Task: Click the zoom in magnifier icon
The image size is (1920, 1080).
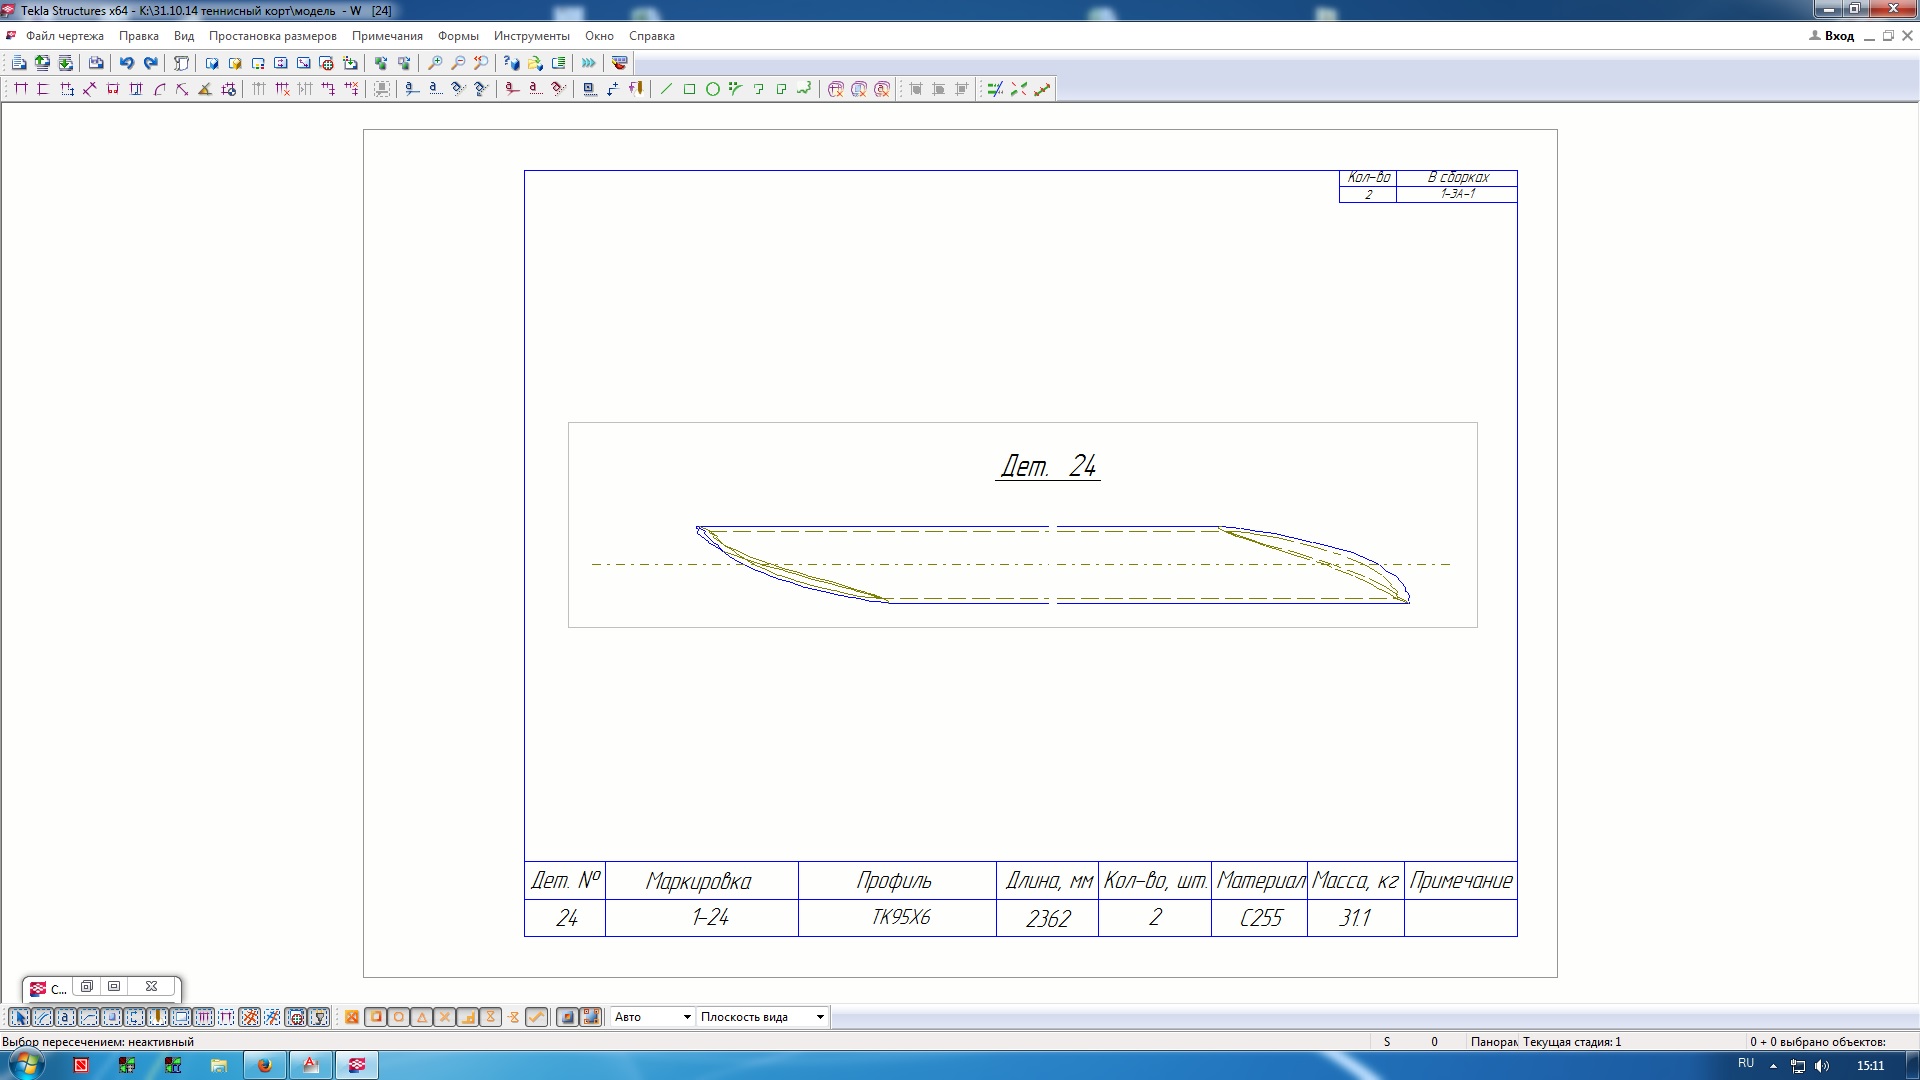Action: coord(435,63)
